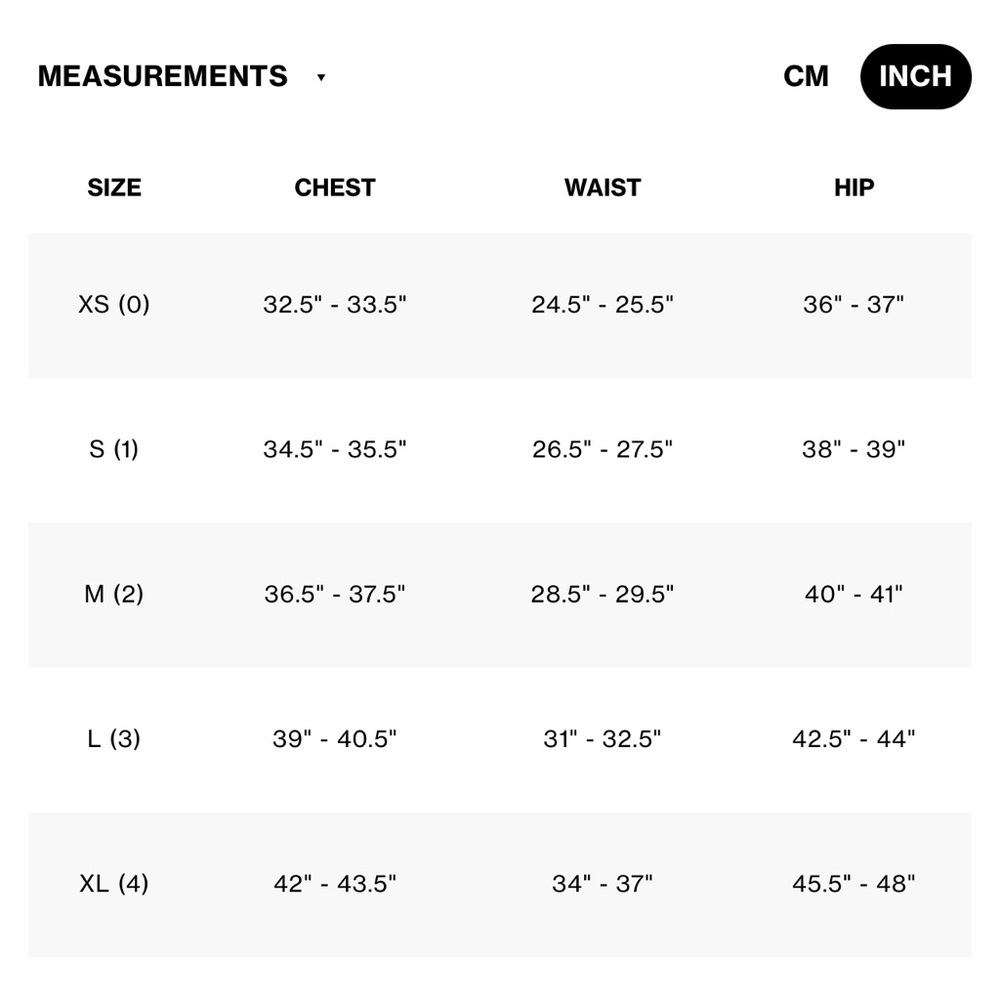Viewport: 1000px width, 1000px height.
Task: Switch units to CM
Action: (x=806, y=77)
